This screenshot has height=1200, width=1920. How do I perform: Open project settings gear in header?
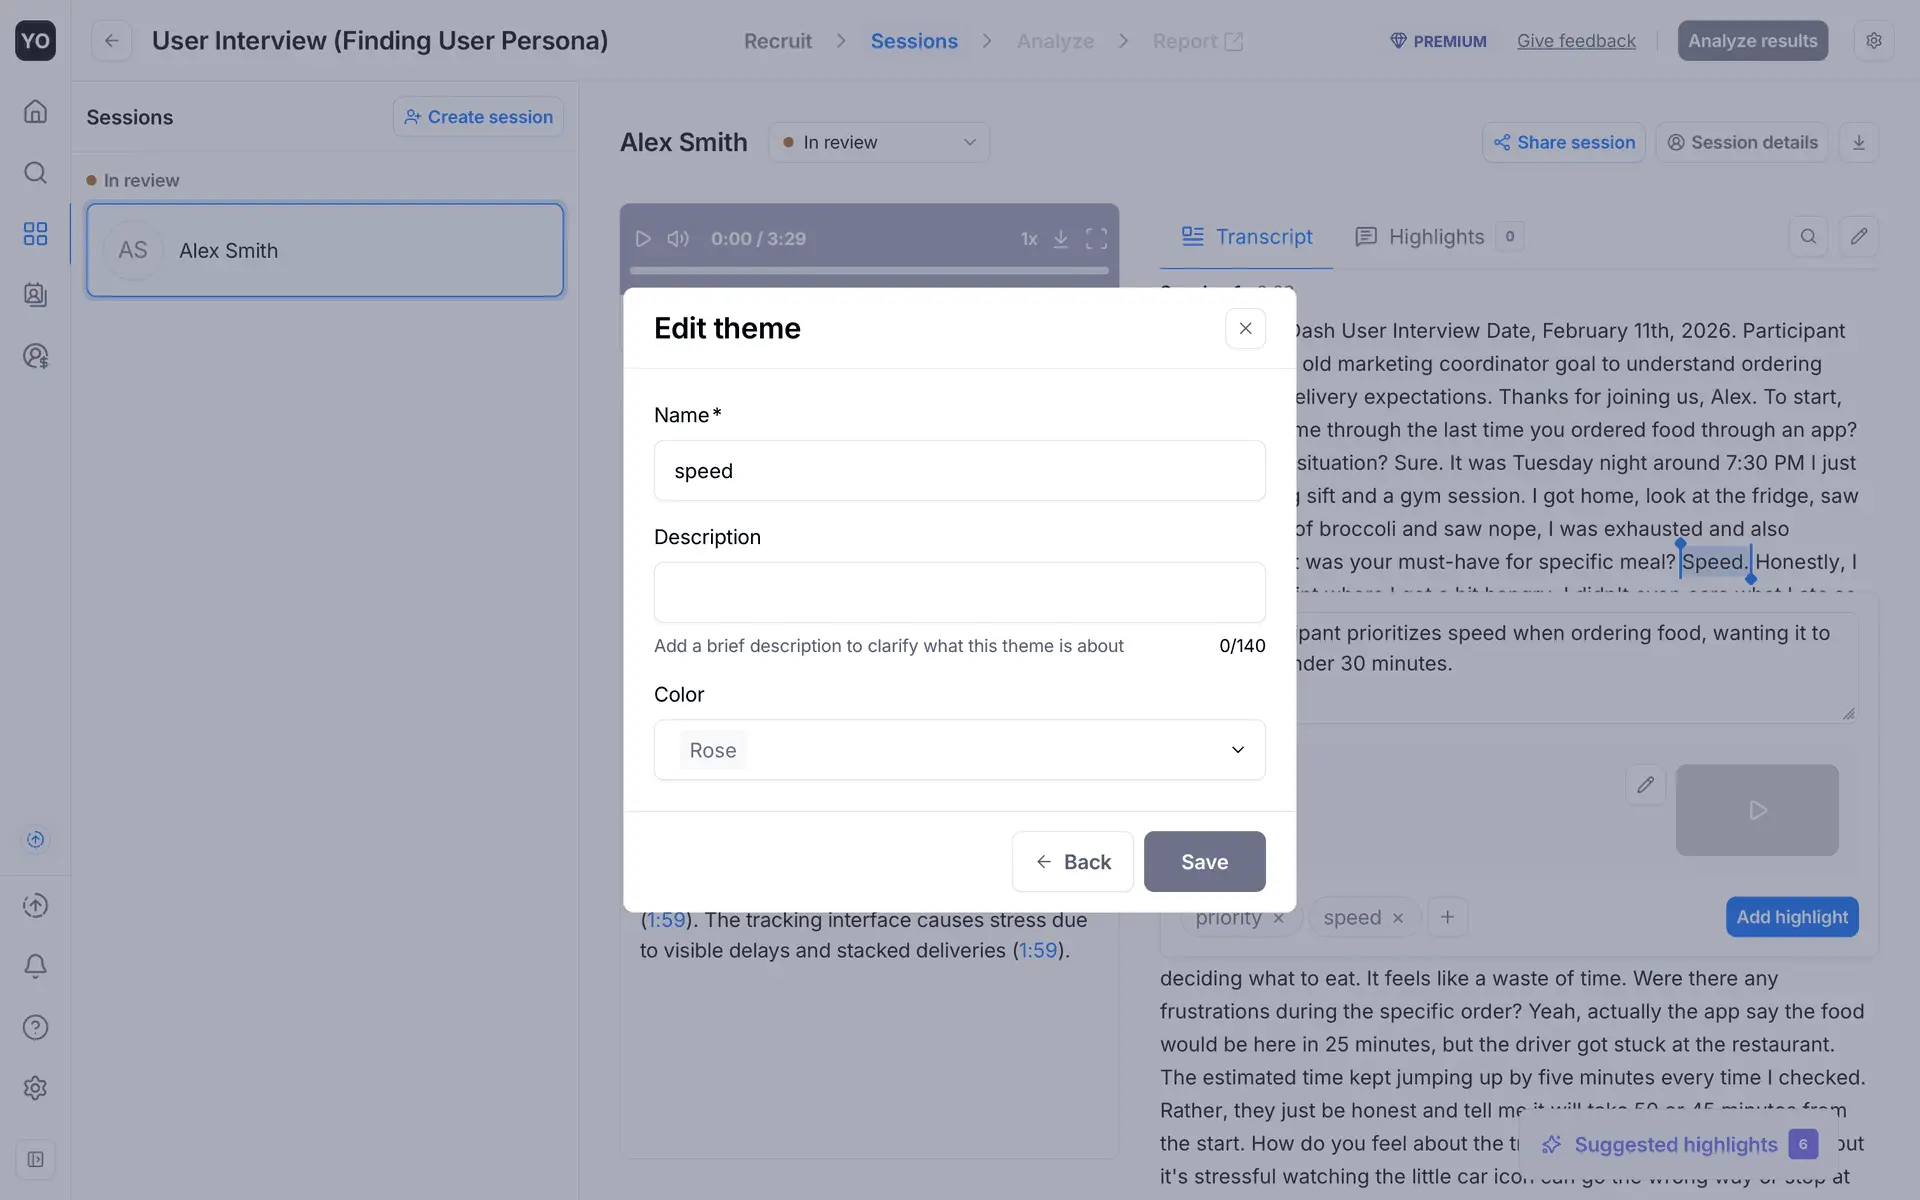tap(1874, 41)
